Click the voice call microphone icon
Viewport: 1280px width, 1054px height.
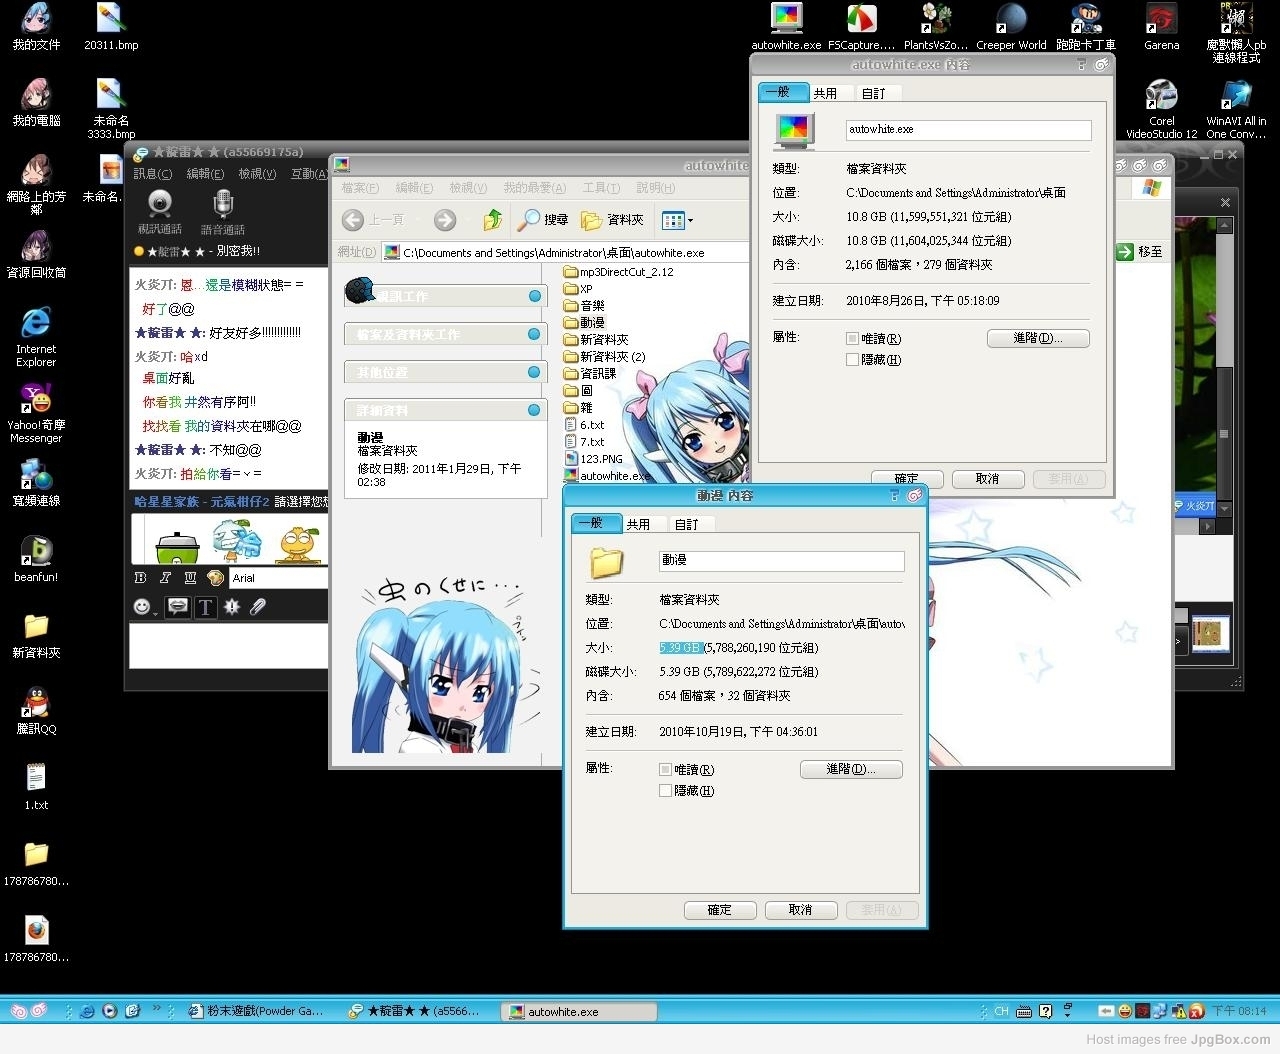pos(223,204)
